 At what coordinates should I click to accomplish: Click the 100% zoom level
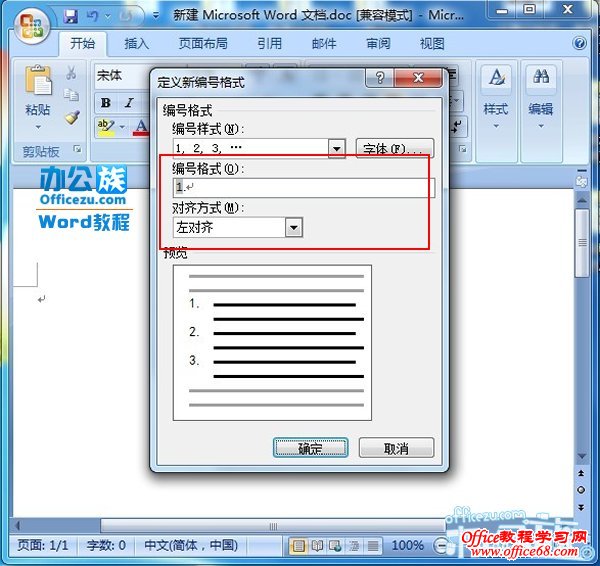click(x=408, y=545)
